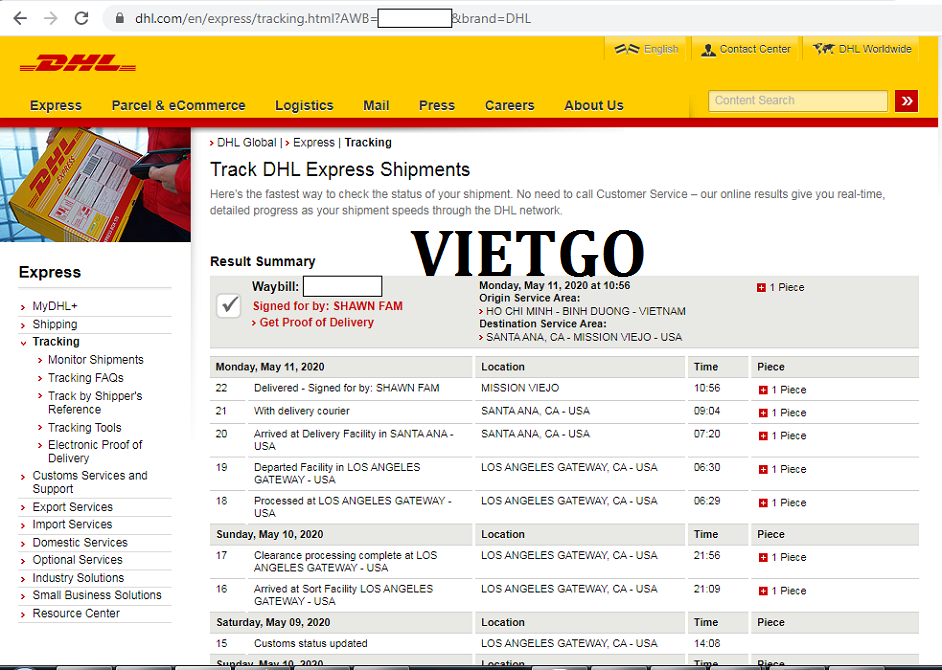Click the DHL Global breadcrumb

tap(246, 142)
